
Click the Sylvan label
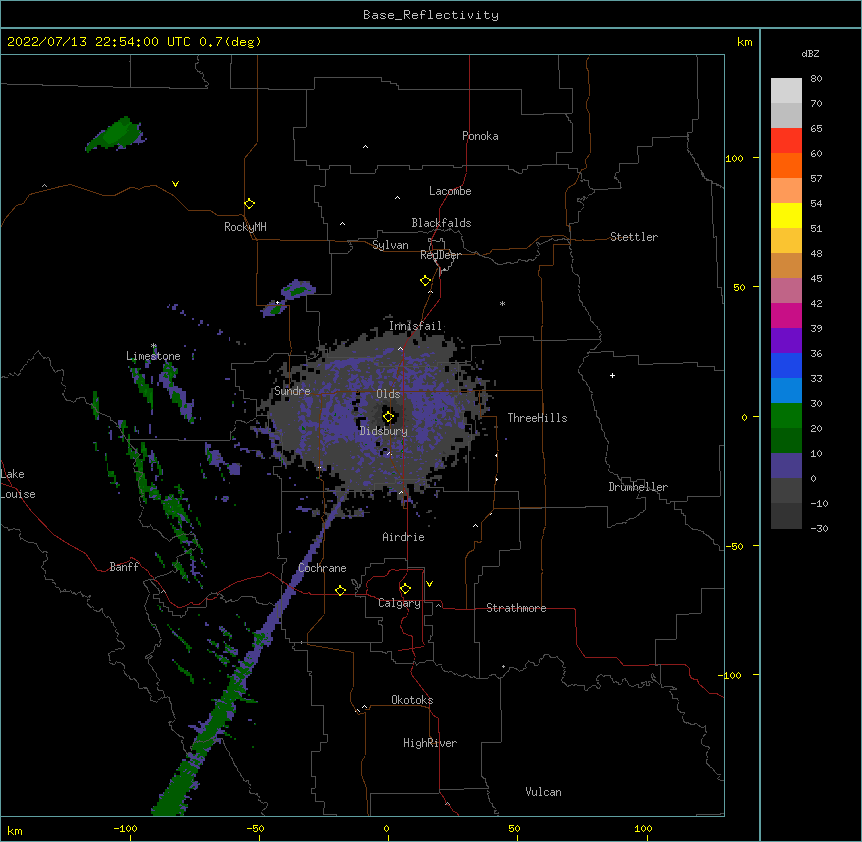[x=390, y=245]
